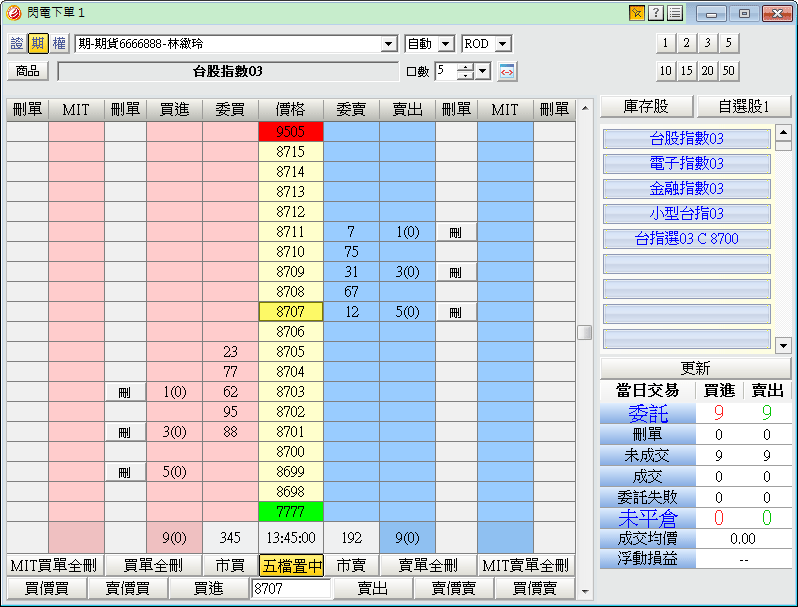Screen dimensions: 798x607
Task: Delete the sell order at price 8711
Action: pyautogui.click(x=456, y=232)
